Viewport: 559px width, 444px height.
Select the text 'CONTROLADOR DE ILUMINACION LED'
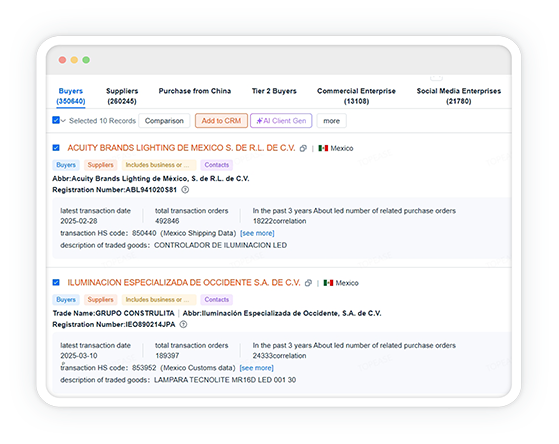(x=220, y=245)
